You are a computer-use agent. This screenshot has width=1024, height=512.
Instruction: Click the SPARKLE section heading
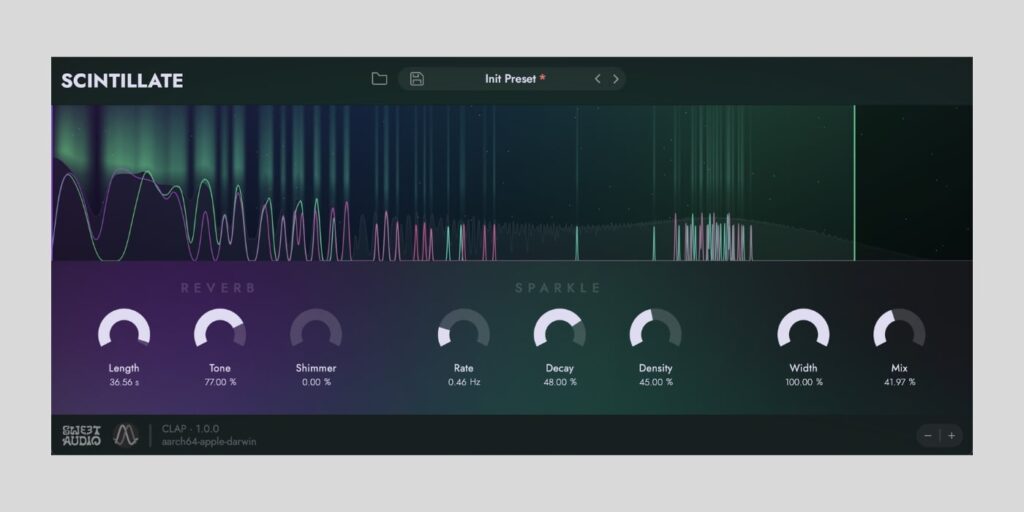click(558, 288)
